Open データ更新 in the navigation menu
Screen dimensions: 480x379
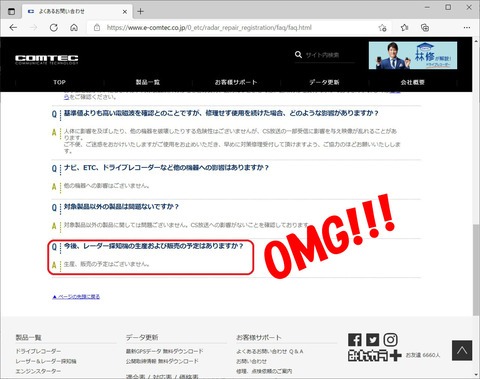coord(324,82)
